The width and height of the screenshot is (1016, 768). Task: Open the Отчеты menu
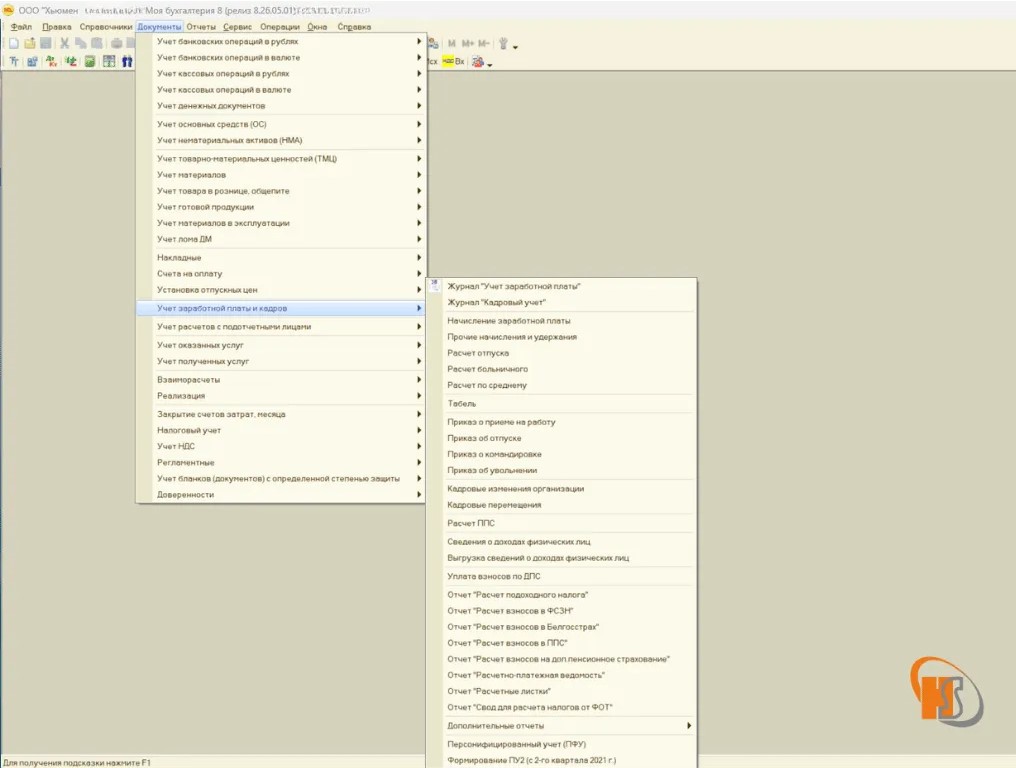(x=201, y=27)
